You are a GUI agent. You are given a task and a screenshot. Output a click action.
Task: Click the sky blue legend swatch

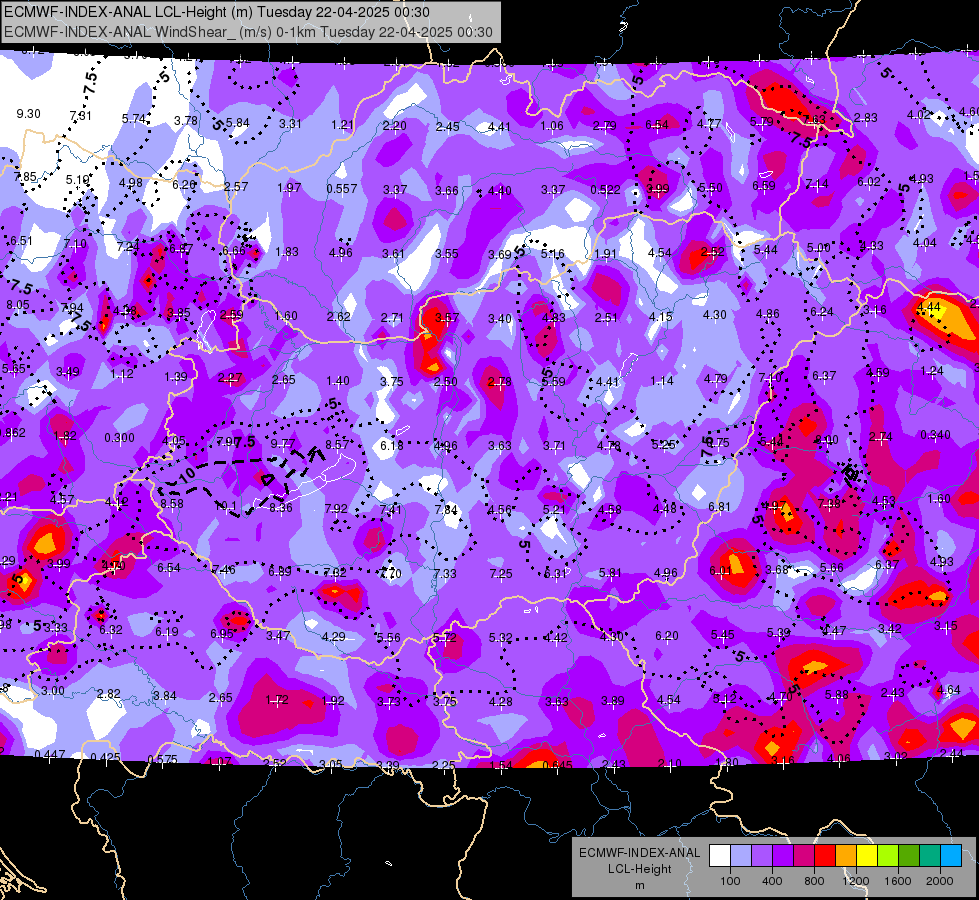tap(951, 855)
